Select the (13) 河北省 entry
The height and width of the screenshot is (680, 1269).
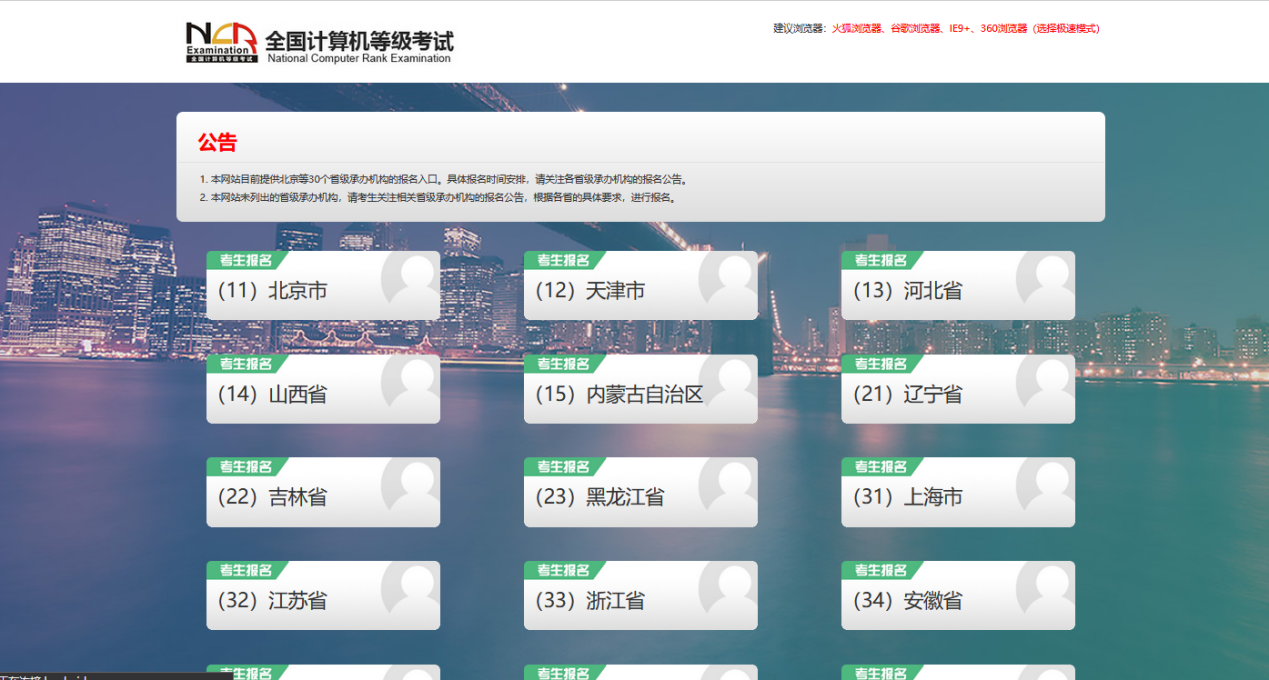tap(907, 291)
